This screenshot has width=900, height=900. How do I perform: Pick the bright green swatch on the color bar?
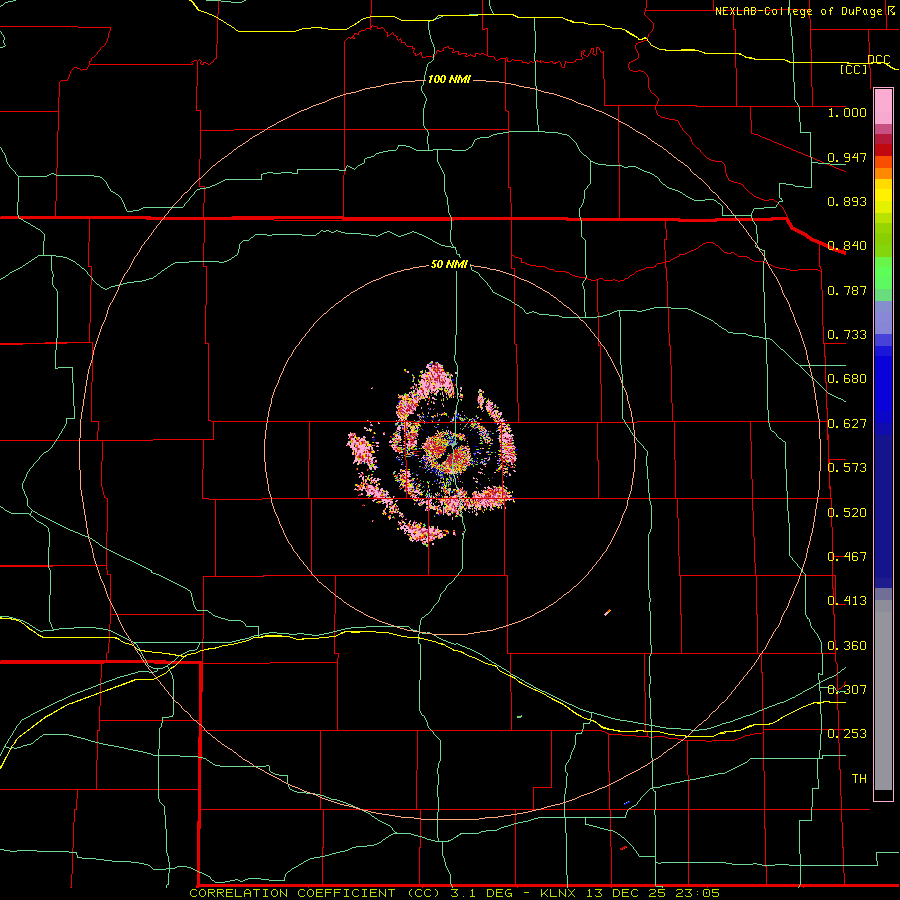tap(883, 273)
